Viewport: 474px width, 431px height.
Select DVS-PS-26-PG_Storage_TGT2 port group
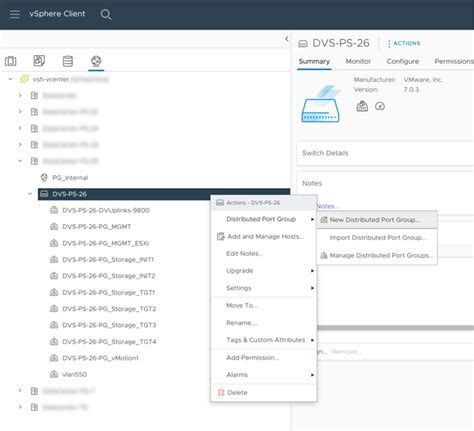pyautogui.click(x=109, y=309)
